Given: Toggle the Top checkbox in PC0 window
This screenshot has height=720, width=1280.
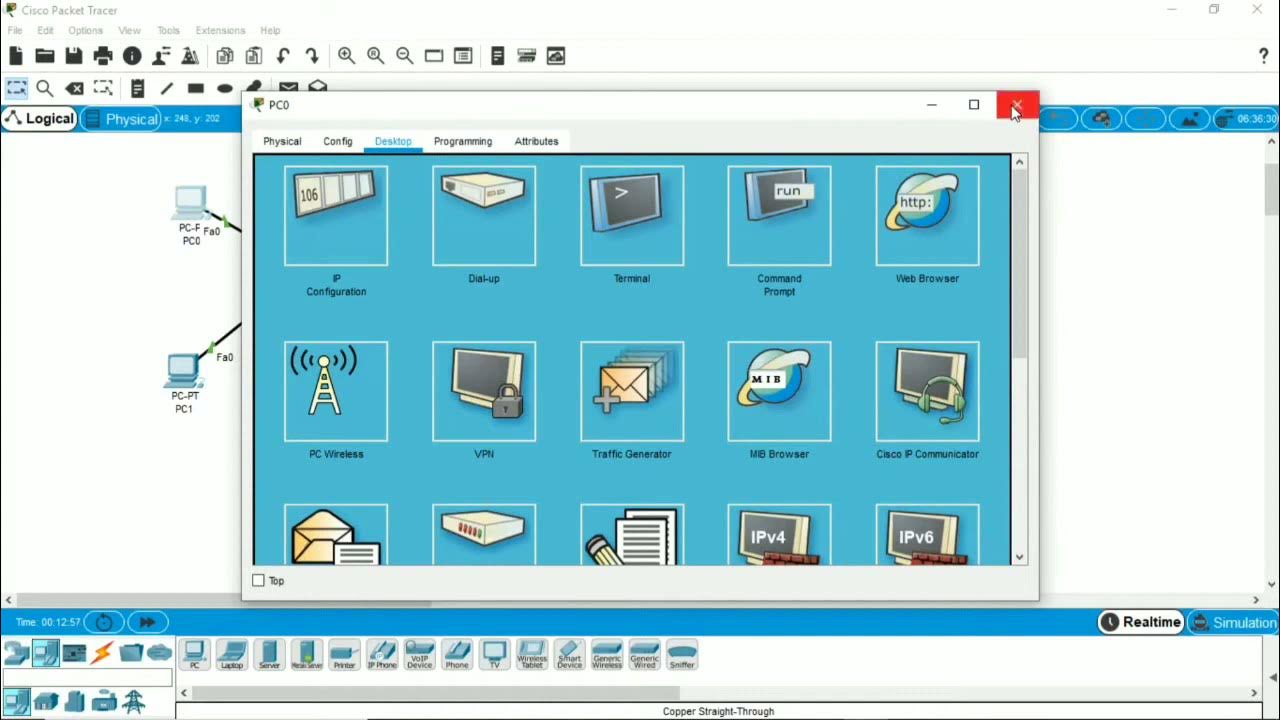Looking at the screenshot, I should point(259,580).
